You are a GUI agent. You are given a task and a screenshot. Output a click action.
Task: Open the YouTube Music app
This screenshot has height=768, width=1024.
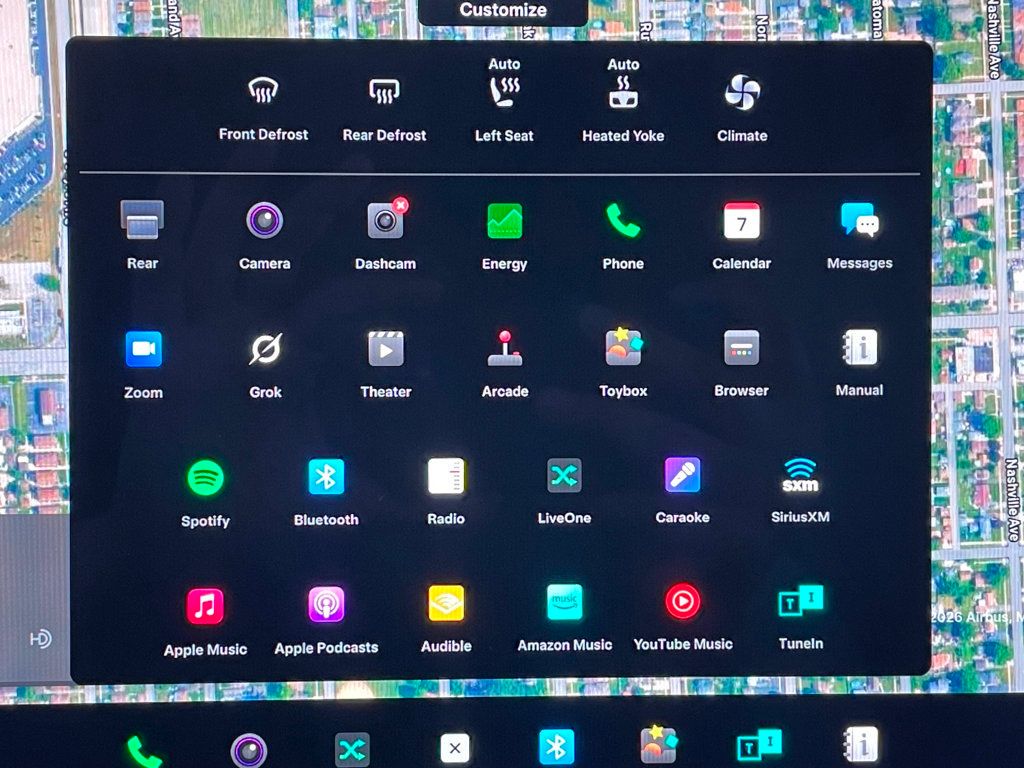pos(682,602)
